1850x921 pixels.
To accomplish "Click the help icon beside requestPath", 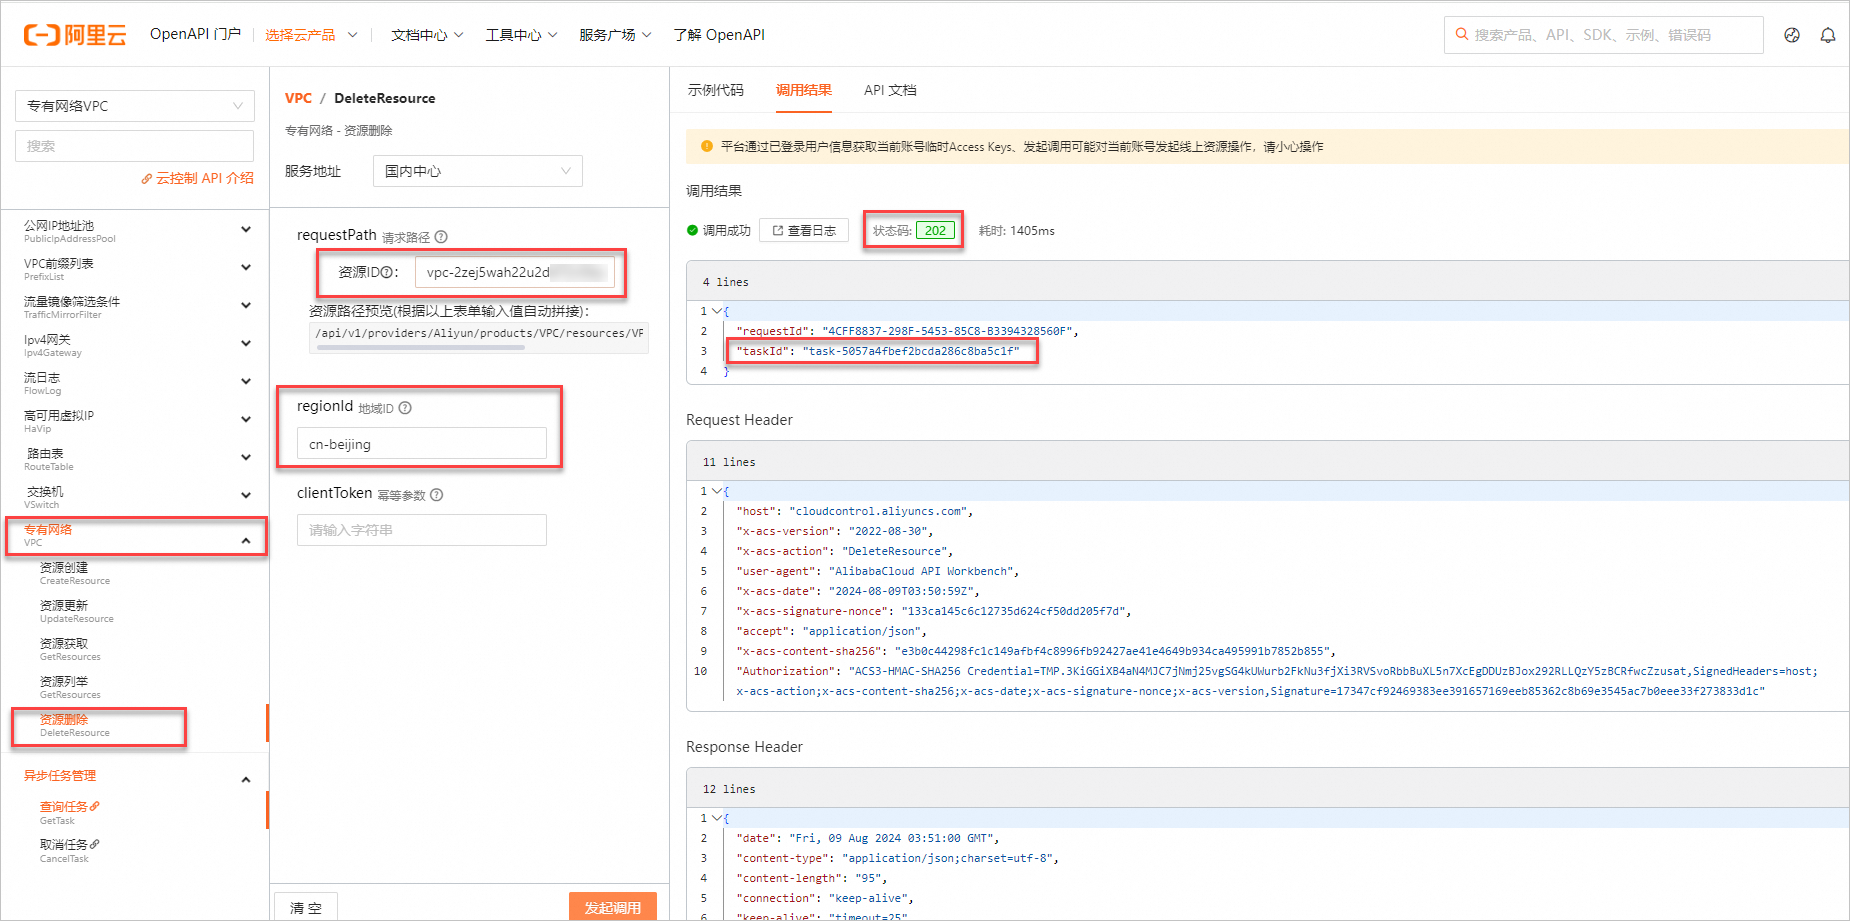I will (441, 237).
